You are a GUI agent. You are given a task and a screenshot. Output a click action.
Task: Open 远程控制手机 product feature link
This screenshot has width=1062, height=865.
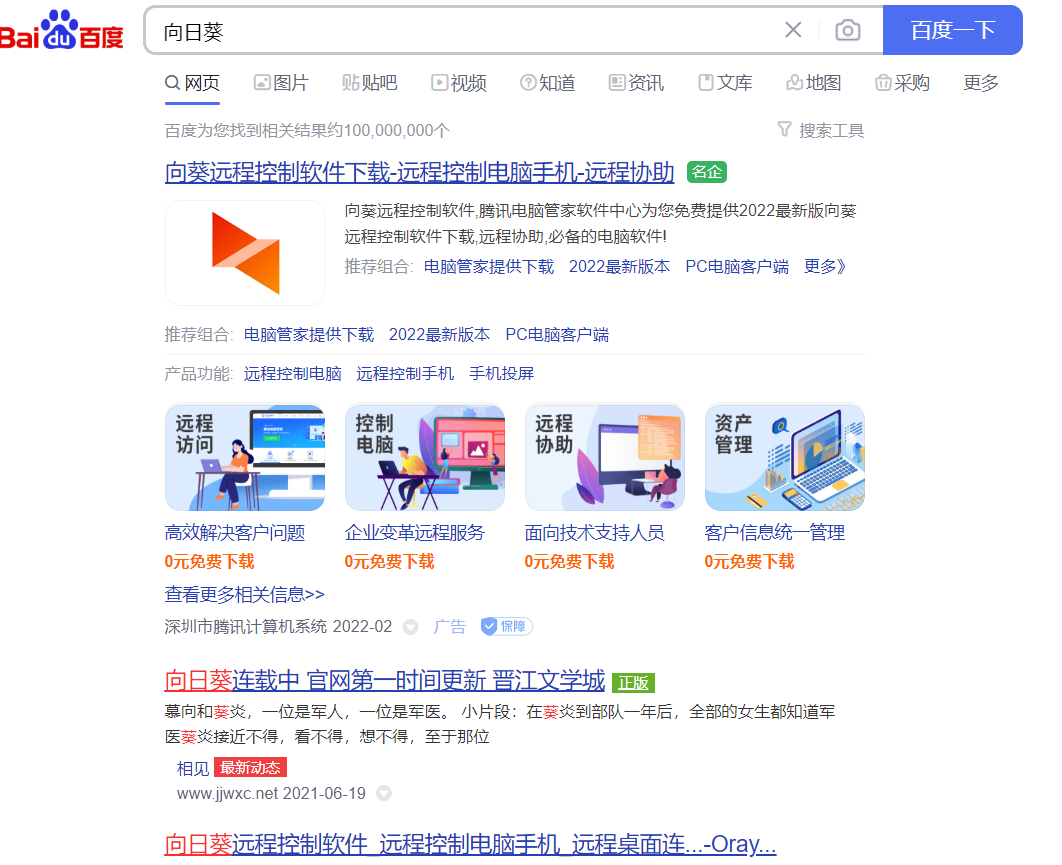(x=405, y=373)
